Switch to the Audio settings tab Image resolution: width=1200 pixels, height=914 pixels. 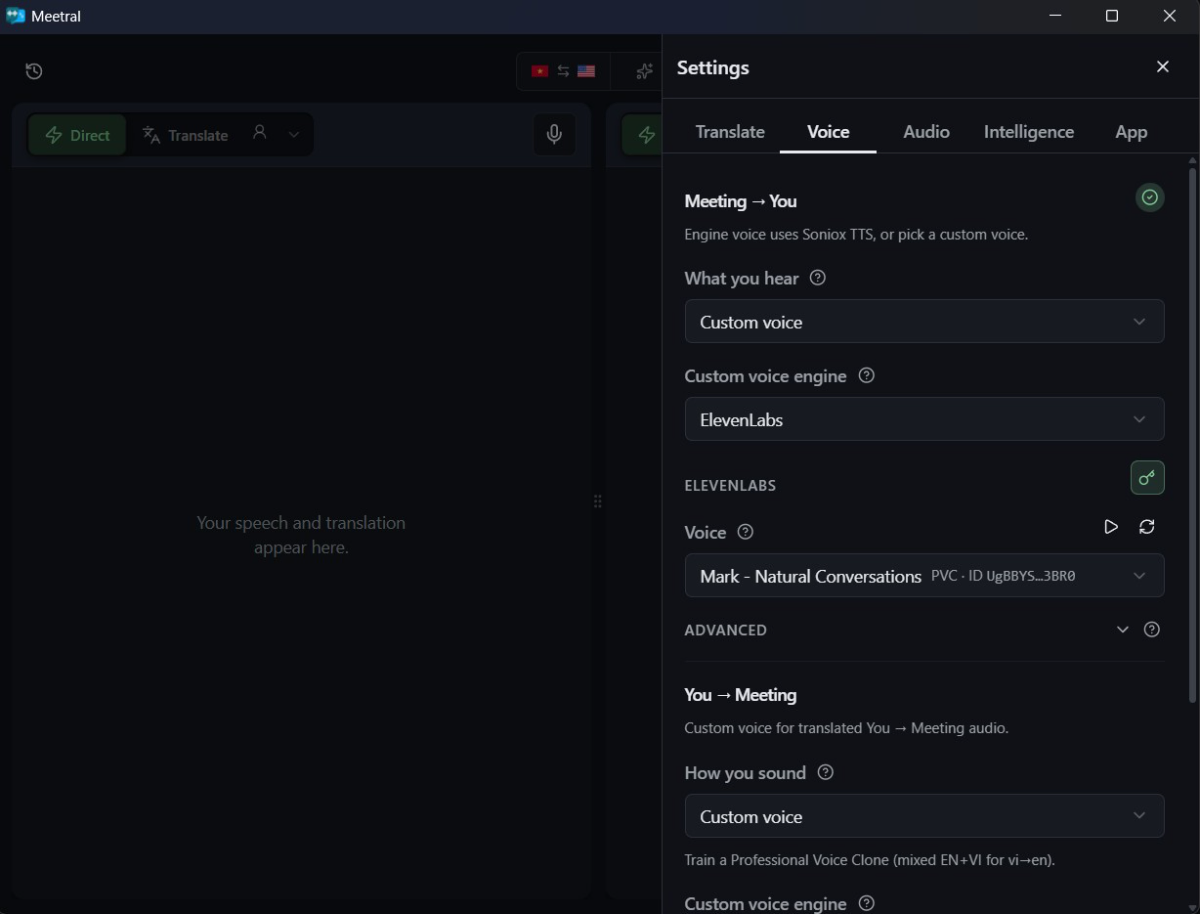click(x=926, y=132)
